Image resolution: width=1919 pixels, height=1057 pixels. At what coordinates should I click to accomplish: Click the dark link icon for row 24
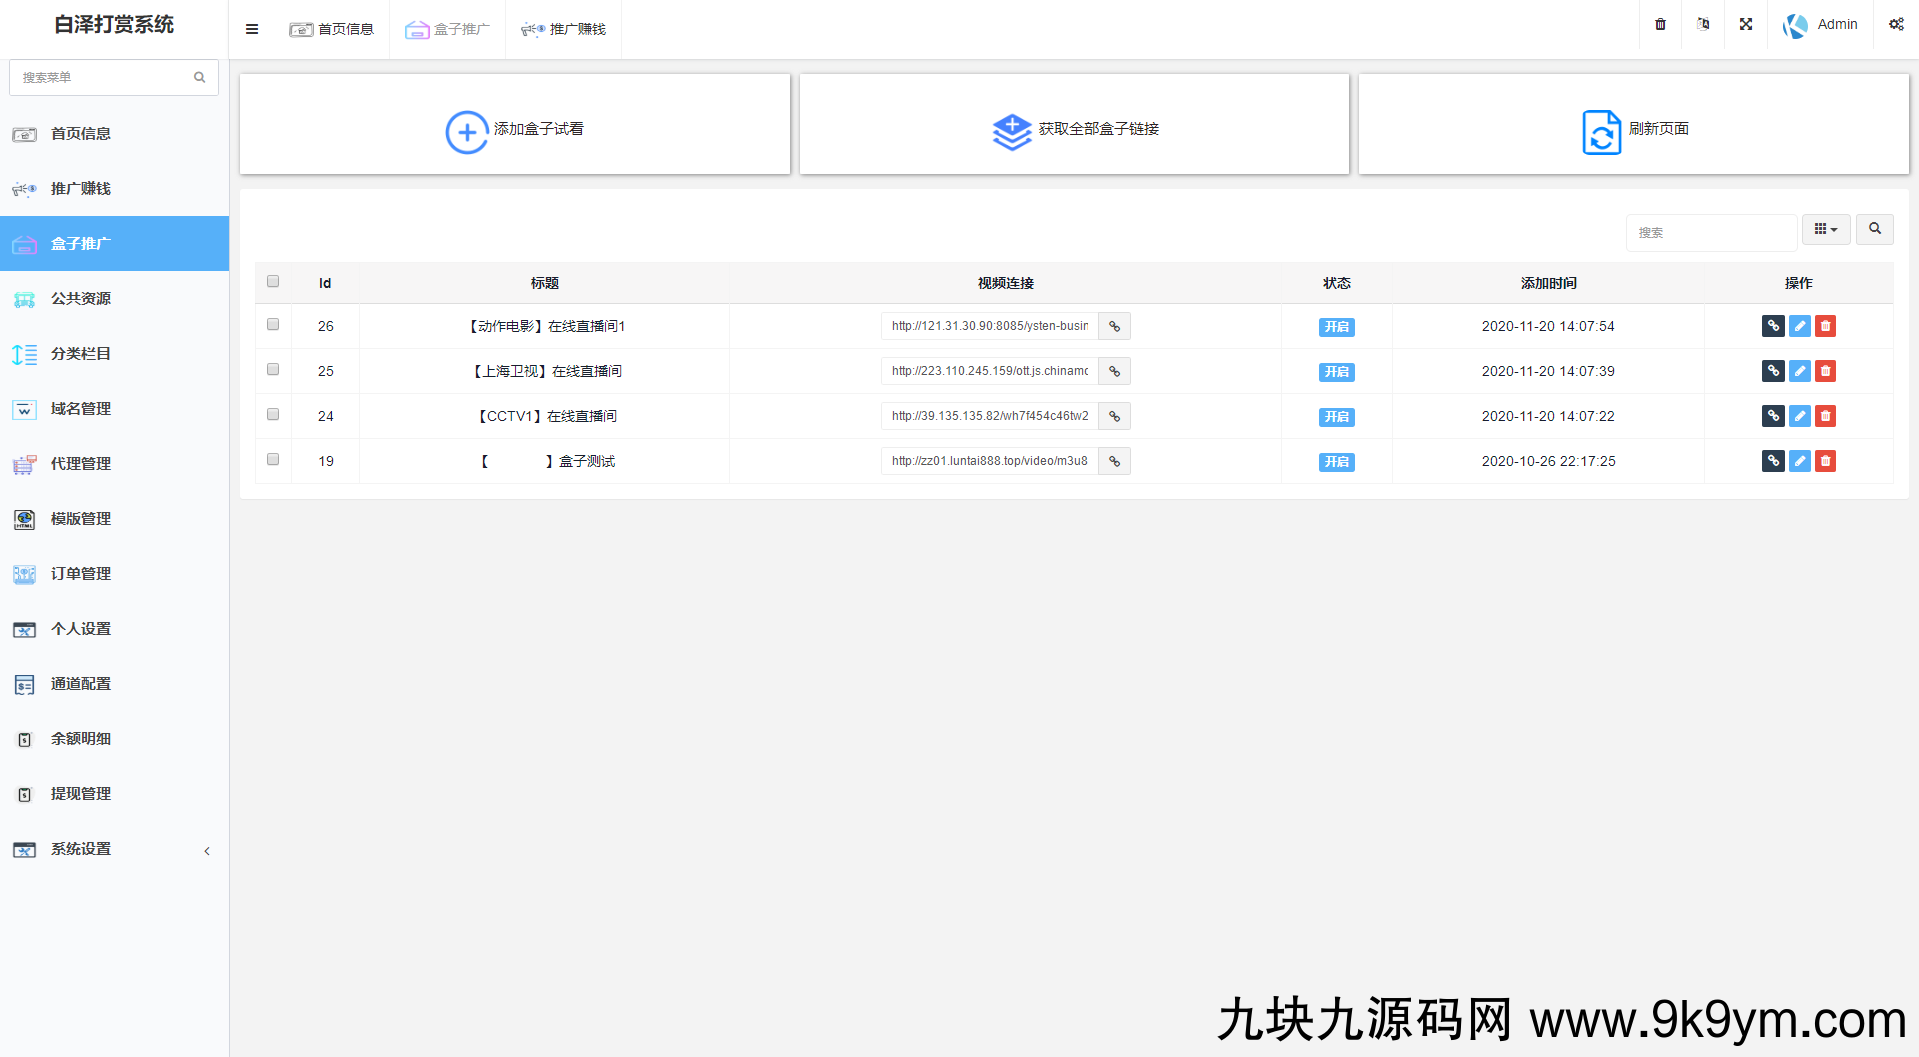coord(1773,416)
